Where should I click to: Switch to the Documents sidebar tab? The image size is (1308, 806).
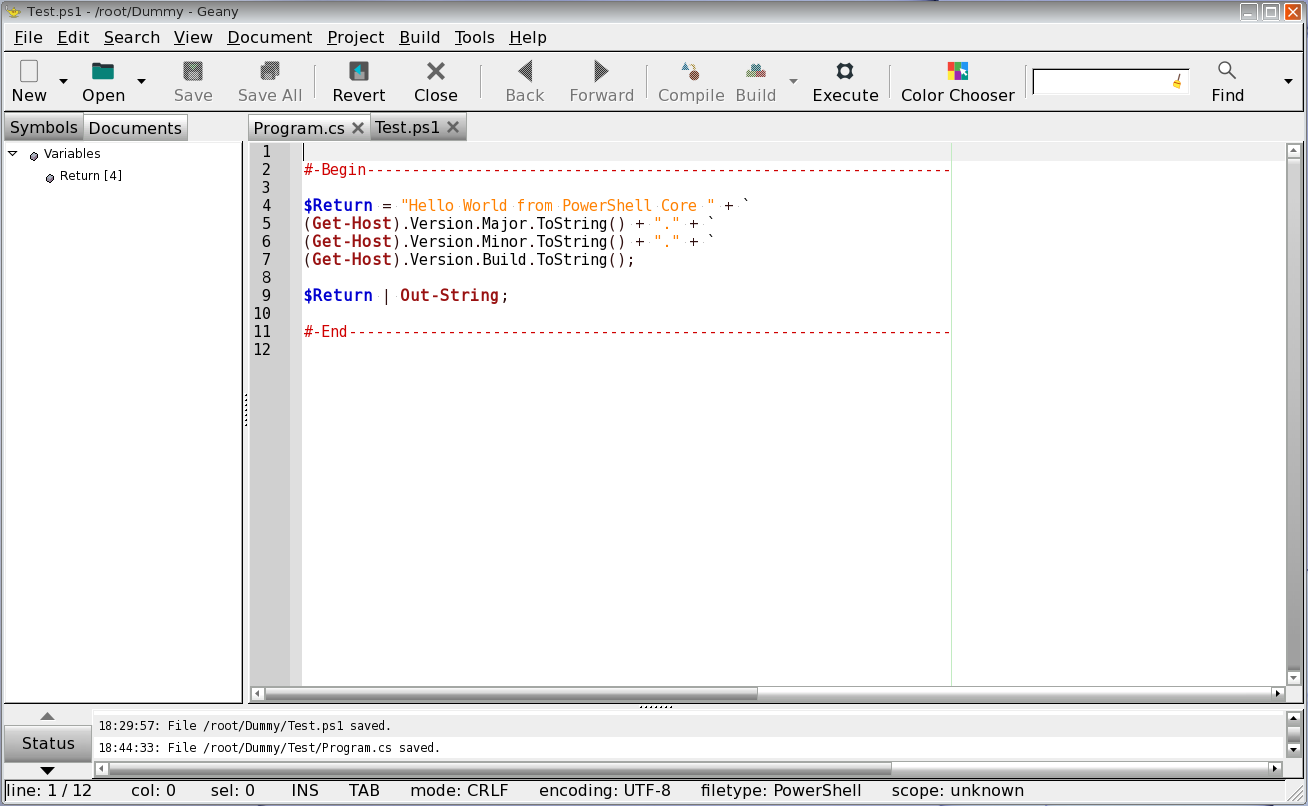(135, 128)
